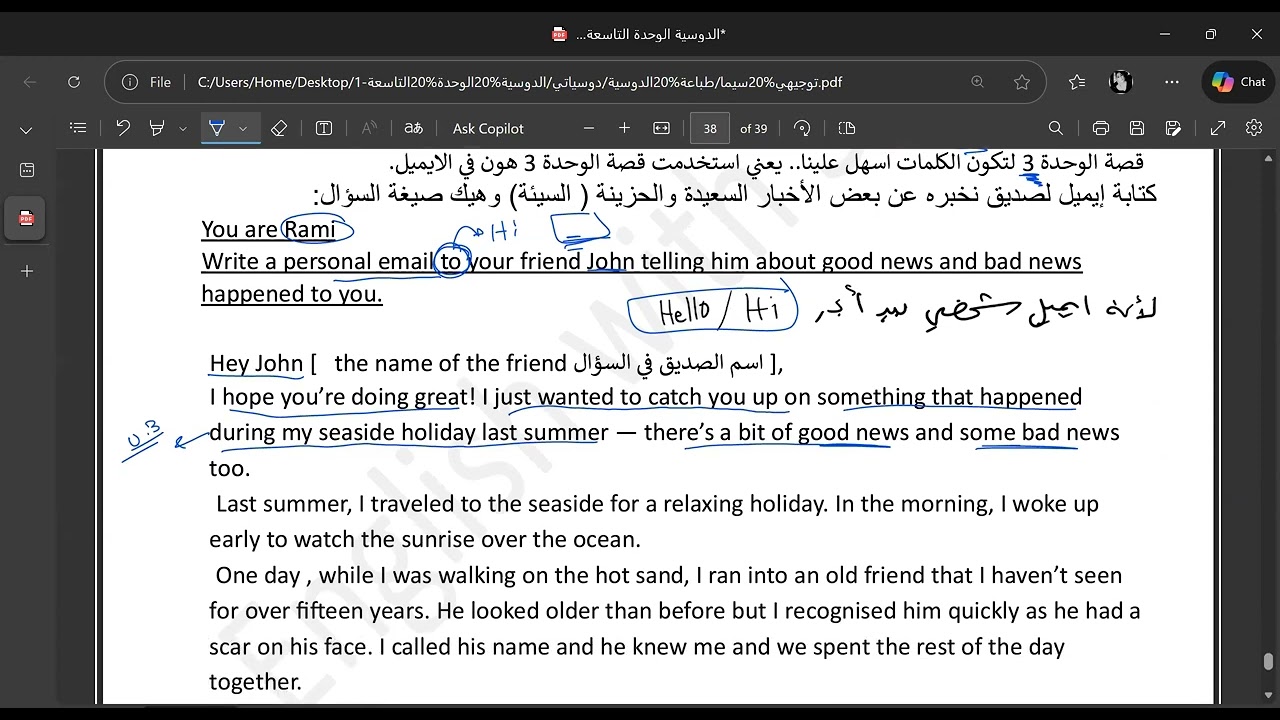Click 'I hope you're doing great!' text
Viewport: 1280px width, 720px height.
tap(343, 397)
